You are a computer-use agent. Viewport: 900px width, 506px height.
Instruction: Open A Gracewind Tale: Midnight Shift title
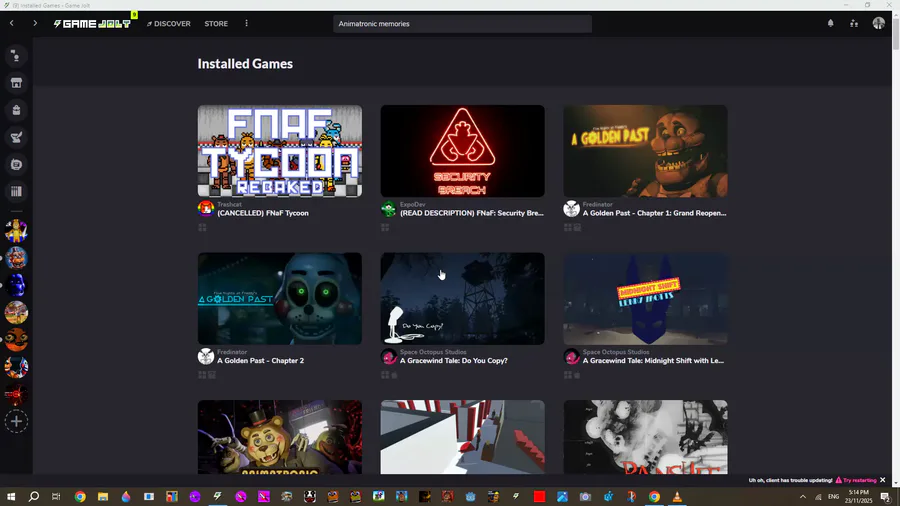click(x=653, y=361)
